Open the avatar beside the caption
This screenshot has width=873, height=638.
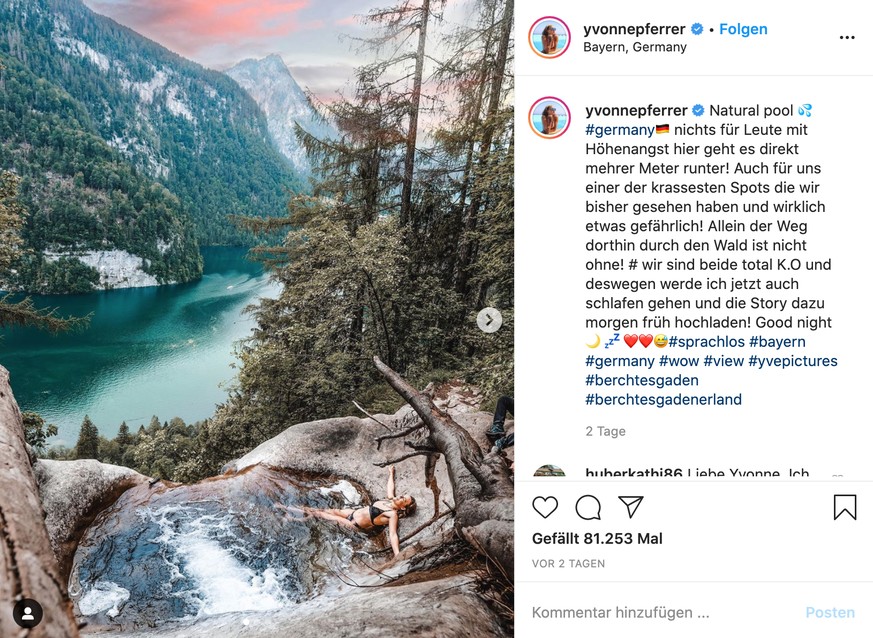[549, 118]
